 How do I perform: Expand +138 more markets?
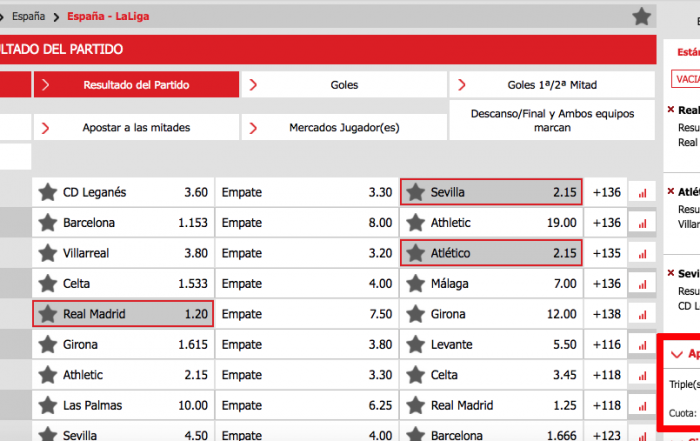[x=606, y=314]
